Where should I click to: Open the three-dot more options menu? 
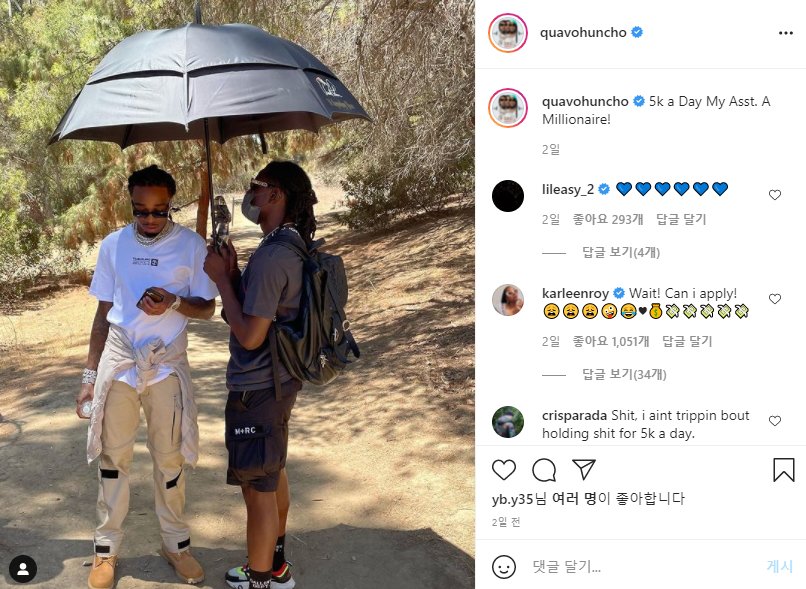tap(785, 33)
